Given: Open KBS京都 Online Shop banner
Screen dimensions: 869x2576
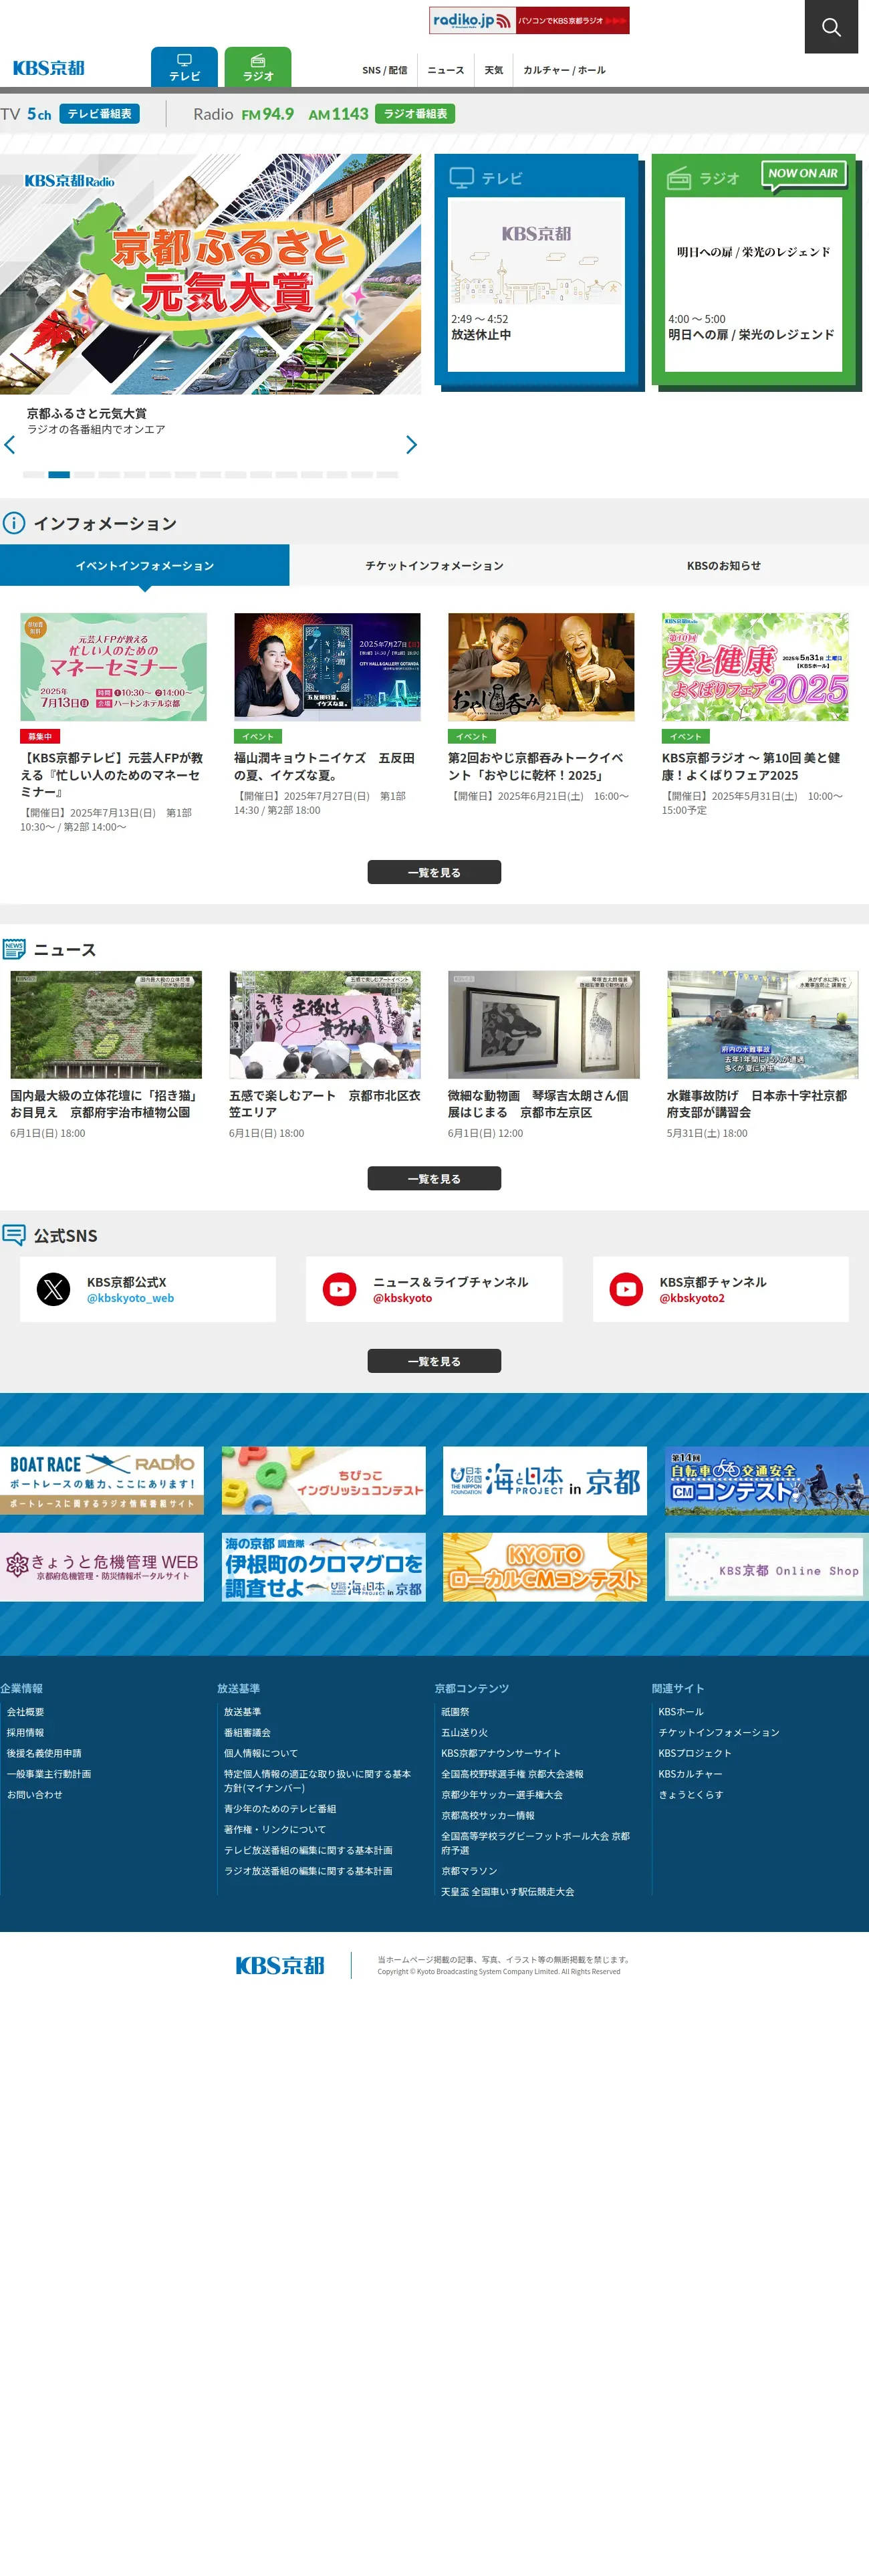Looking at the screenshot, I should tap(766, 1567).
